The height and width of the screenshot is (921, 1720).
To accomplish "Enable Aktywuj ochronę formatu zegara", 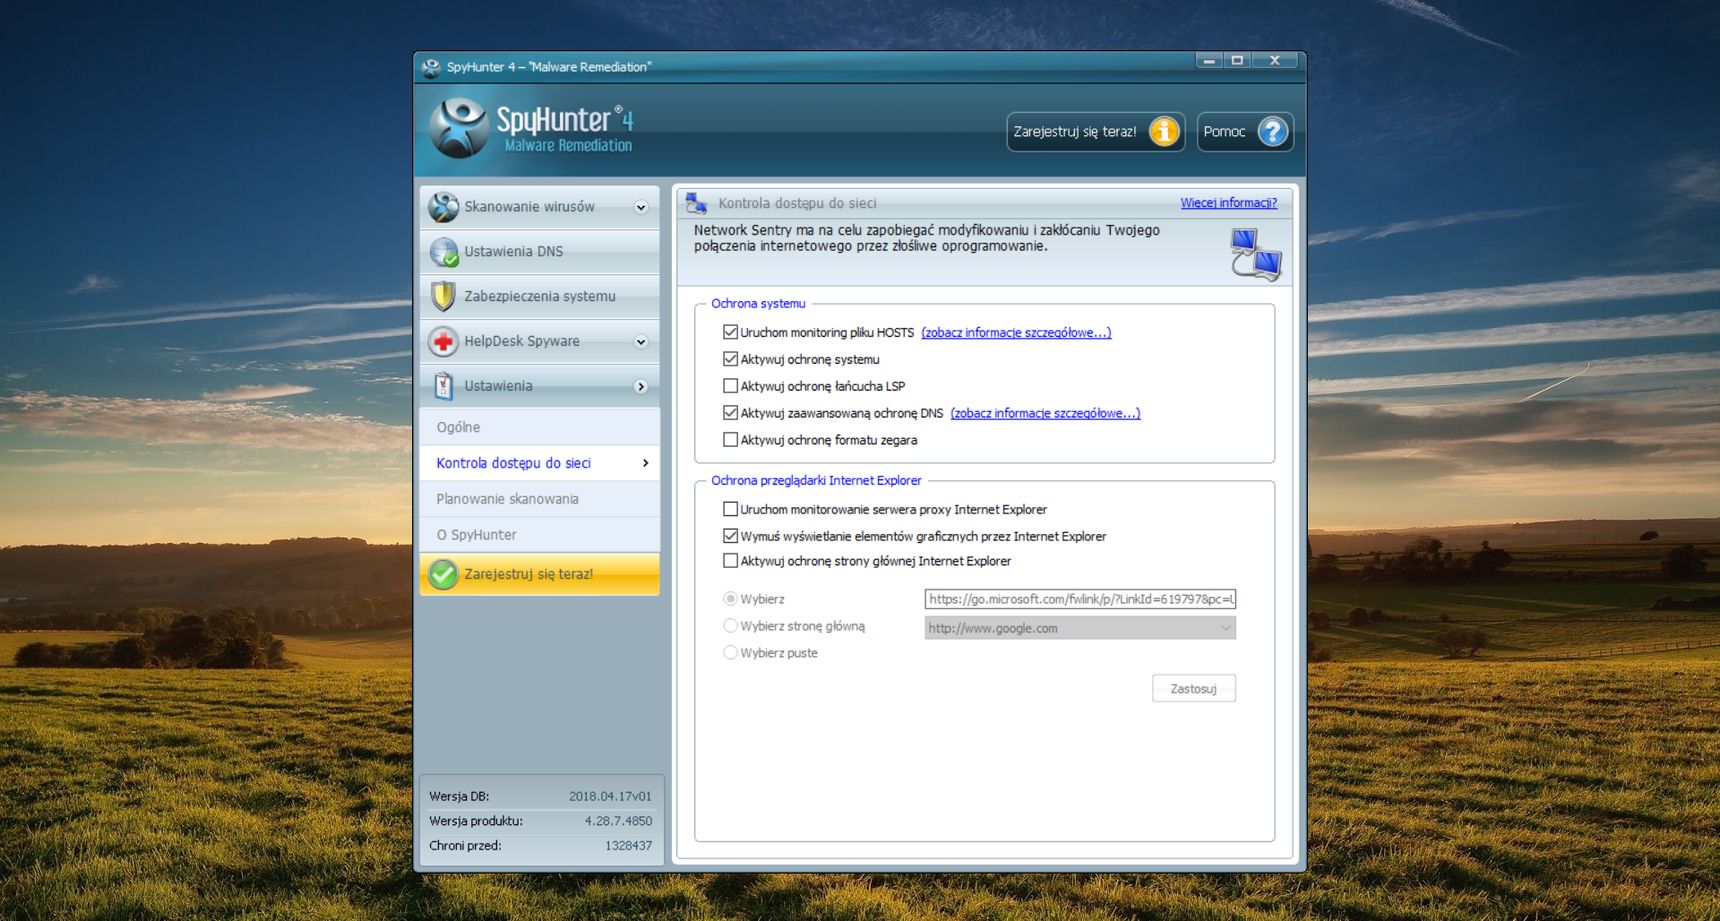I will (x=730, y=440).
